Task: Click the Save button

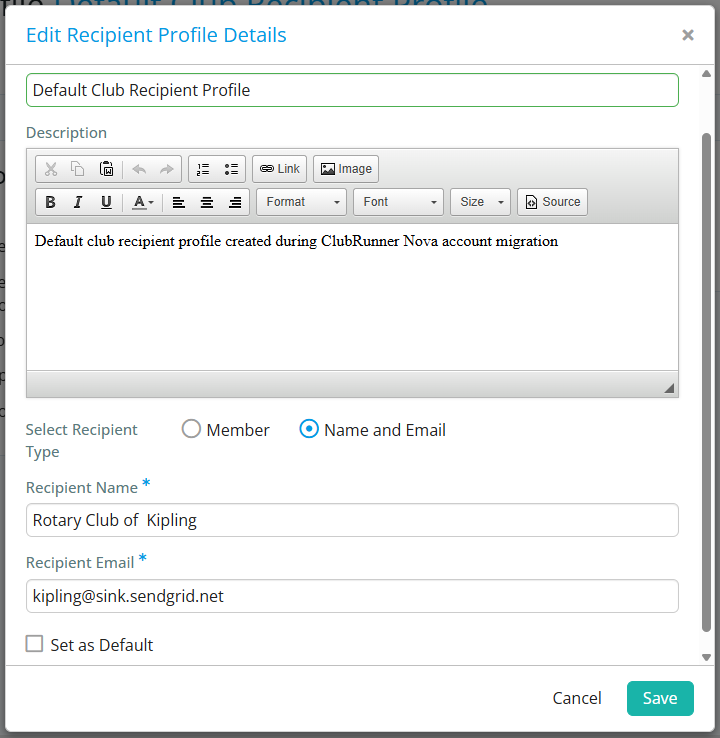Action: [660, 698]
